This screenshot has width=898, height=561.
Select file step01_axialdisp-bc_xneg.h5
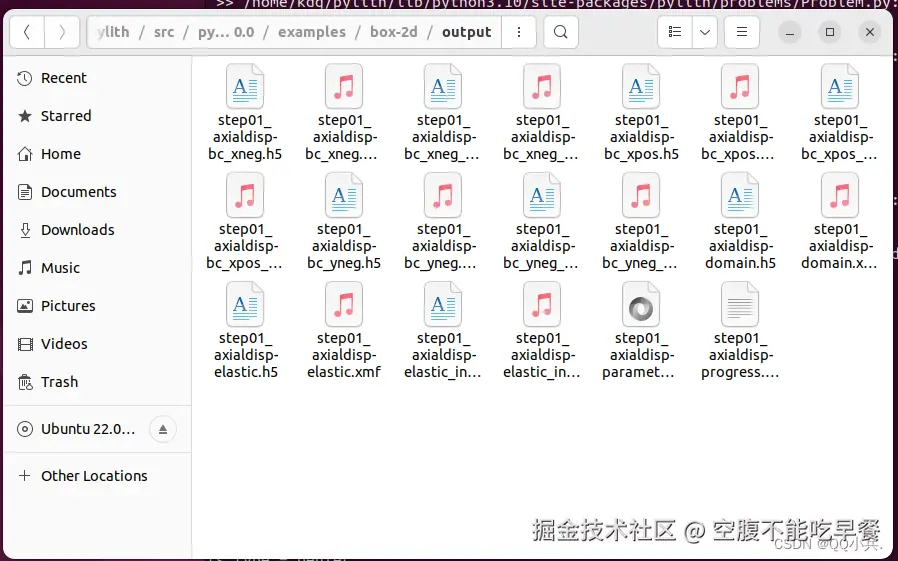coord(245,113)
